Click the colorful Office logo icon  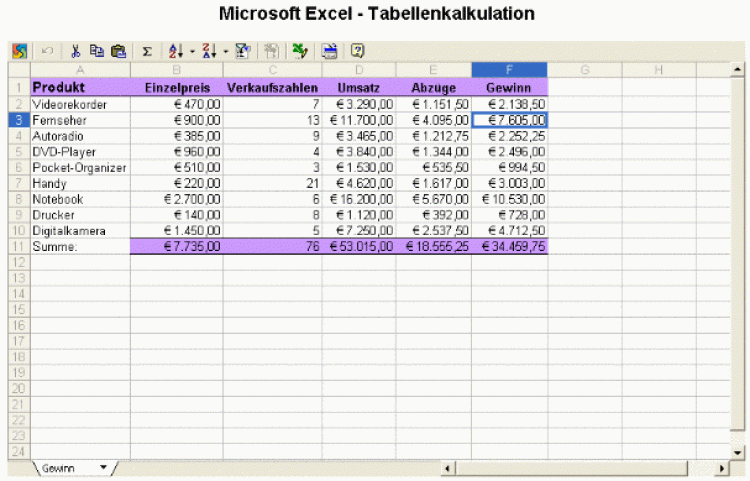(19, 51)
